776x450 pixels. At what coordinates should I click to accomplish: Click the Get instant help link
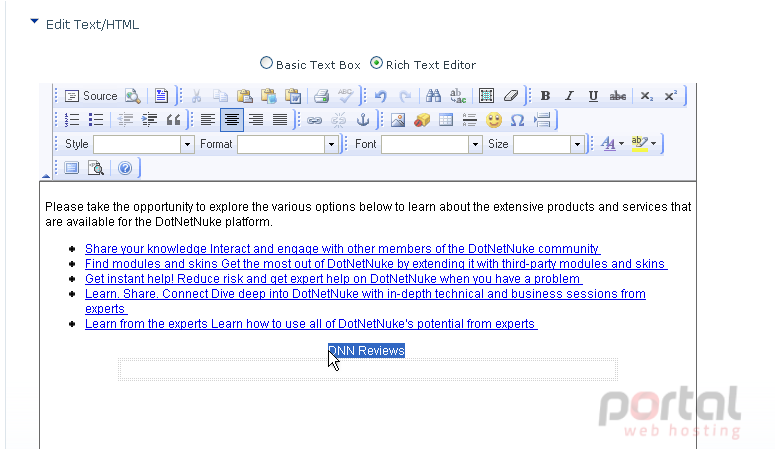coord(333,279)
